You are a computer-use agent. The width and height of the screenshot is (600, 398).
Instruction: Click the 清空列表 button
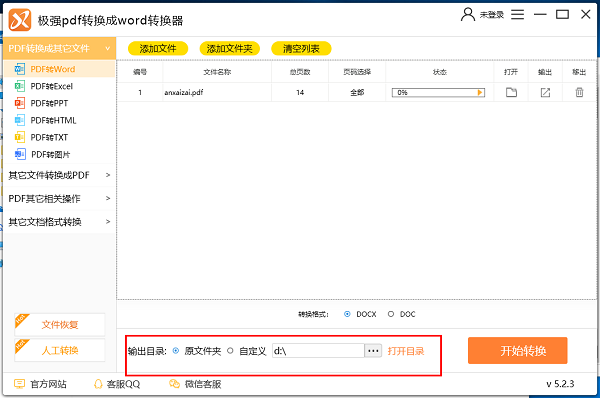[x=301, y=49]
